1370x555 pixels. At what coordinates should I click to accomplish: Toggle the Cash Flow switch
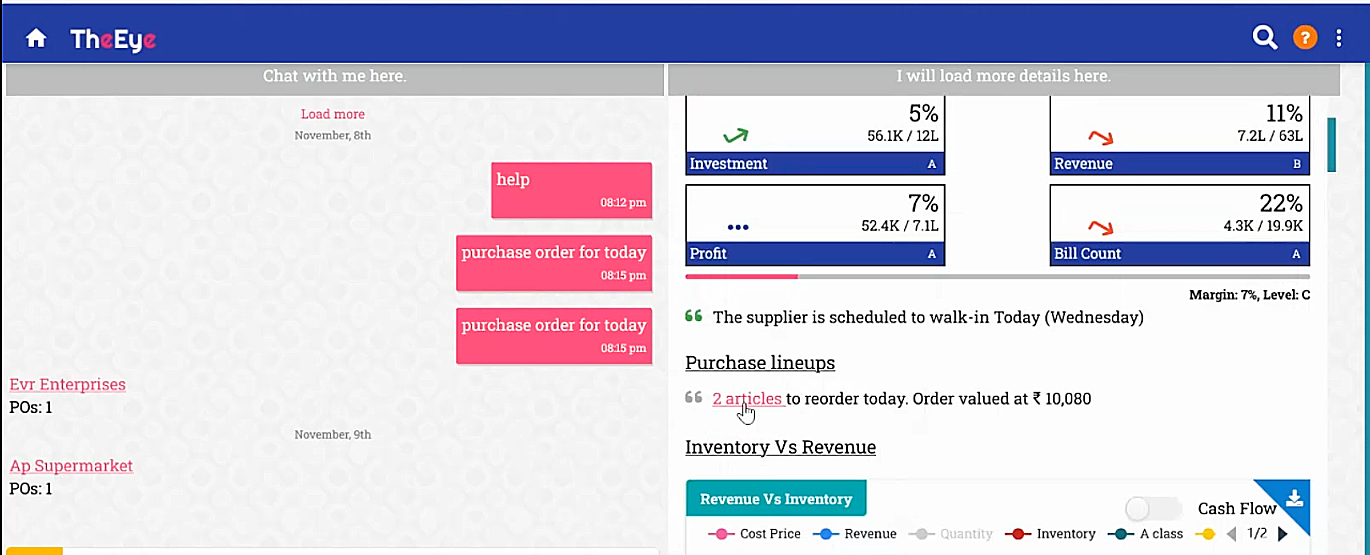coord(1152,508)
